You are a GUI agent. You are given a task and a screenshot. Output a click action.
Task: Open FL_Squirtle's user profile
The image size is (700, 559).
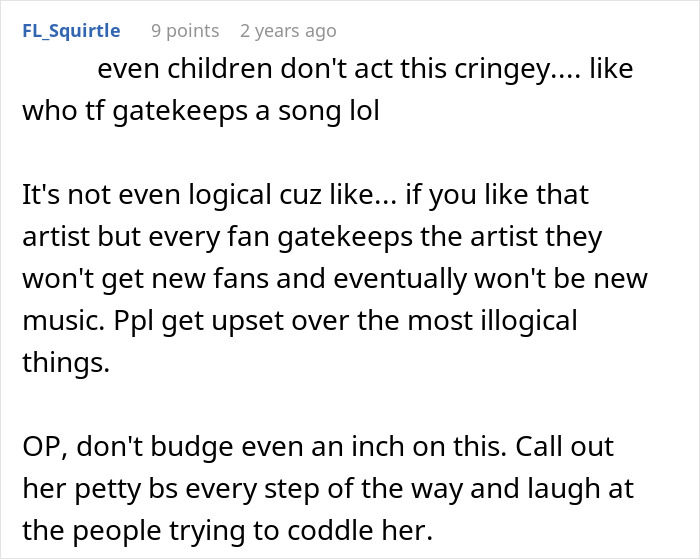70,31
